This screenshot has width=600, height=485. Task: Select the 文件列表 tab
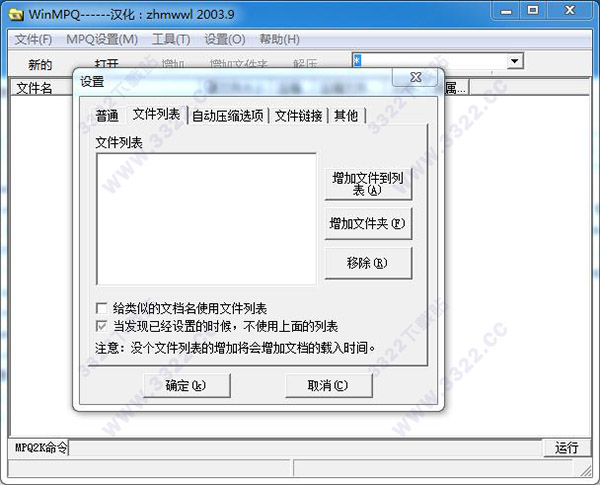(x=156, y=114)
